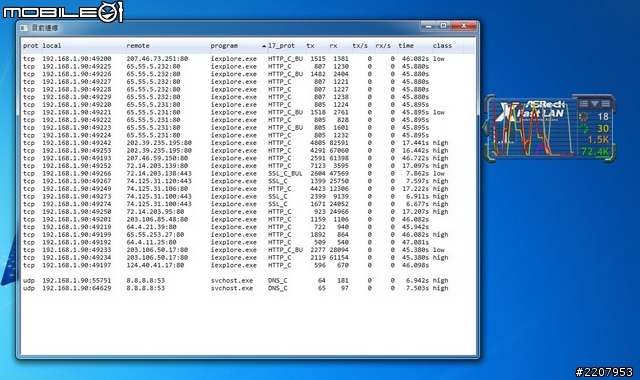Click rx value 82591 in port 49242 row

click(x=339, y=143)
